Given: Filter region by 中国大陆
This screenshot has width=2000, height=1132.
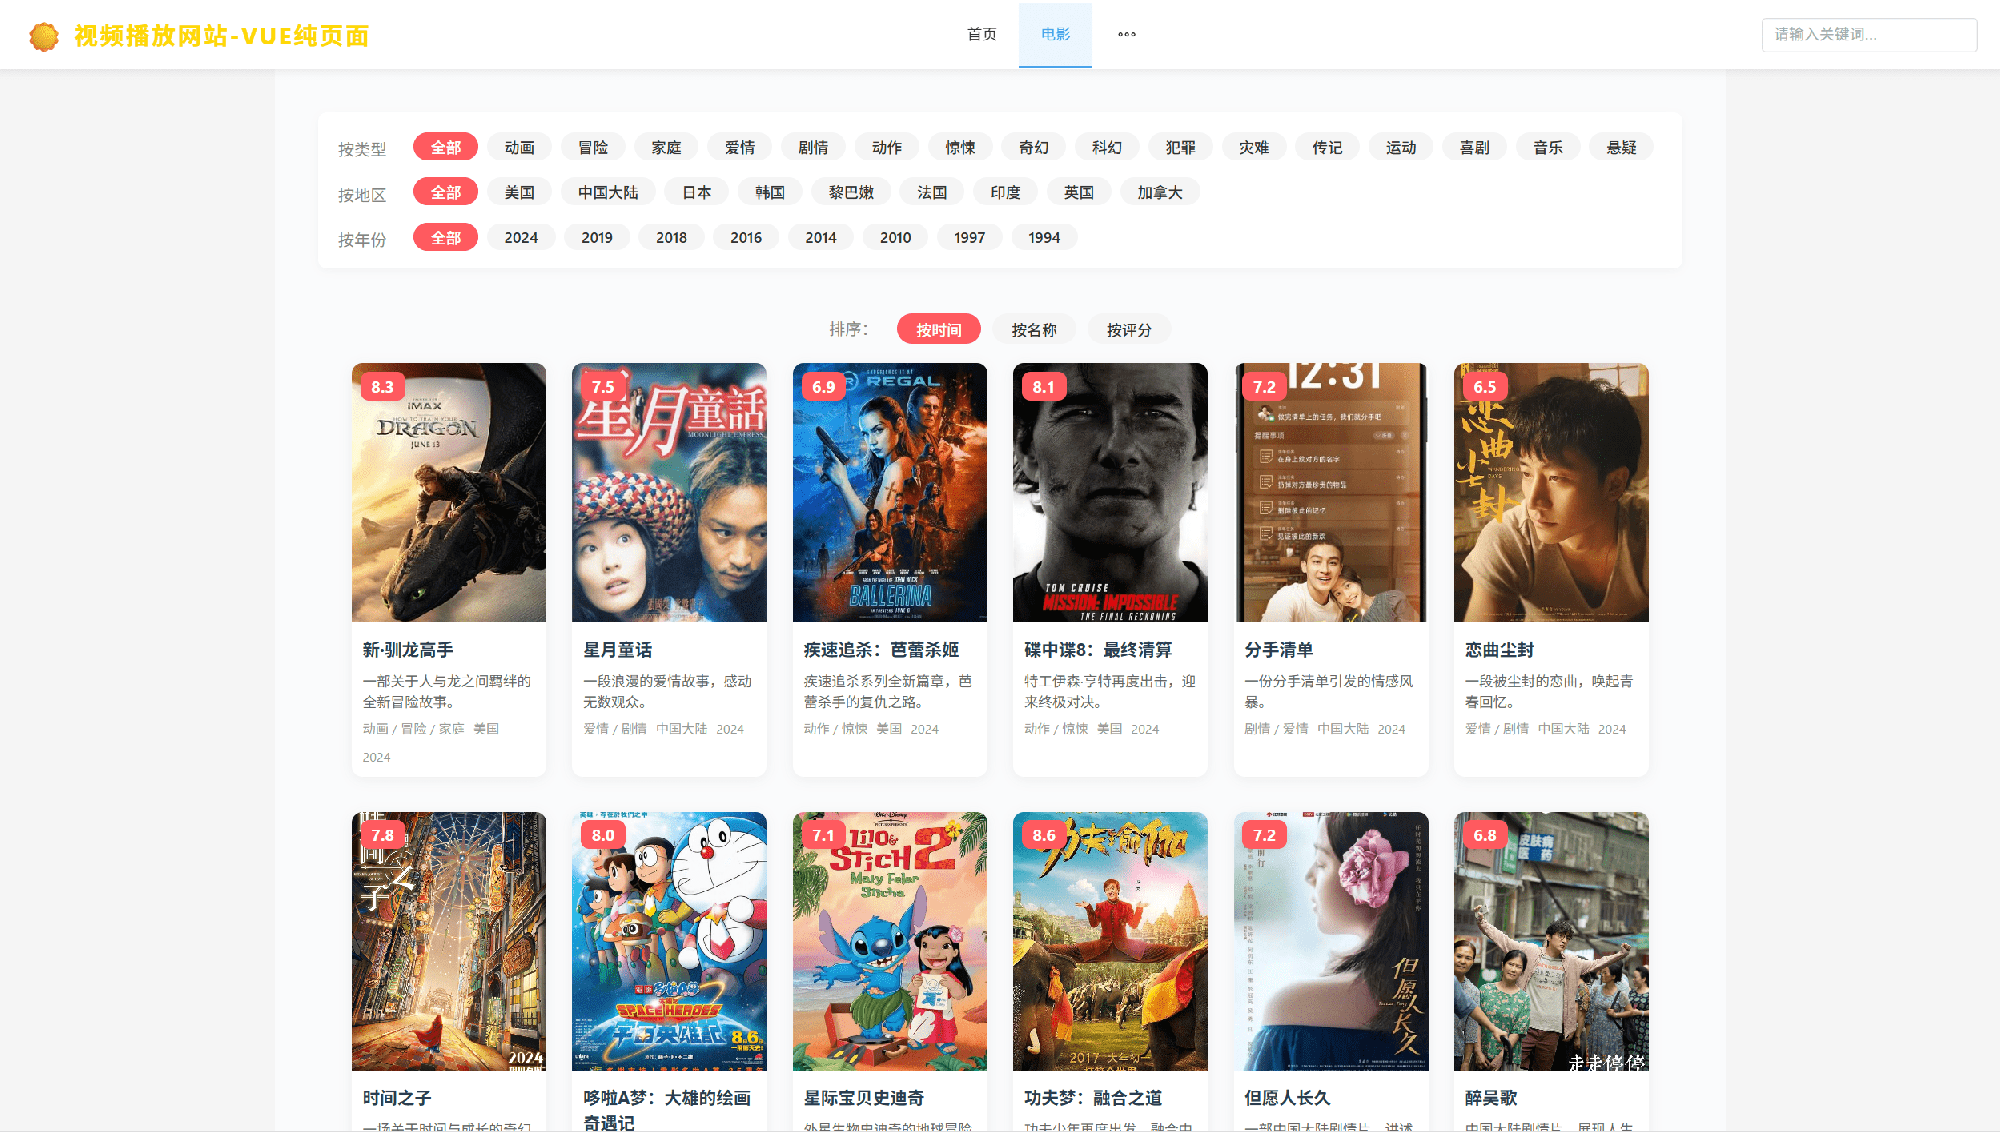Looking at the screenshot, I should point(608,192).
